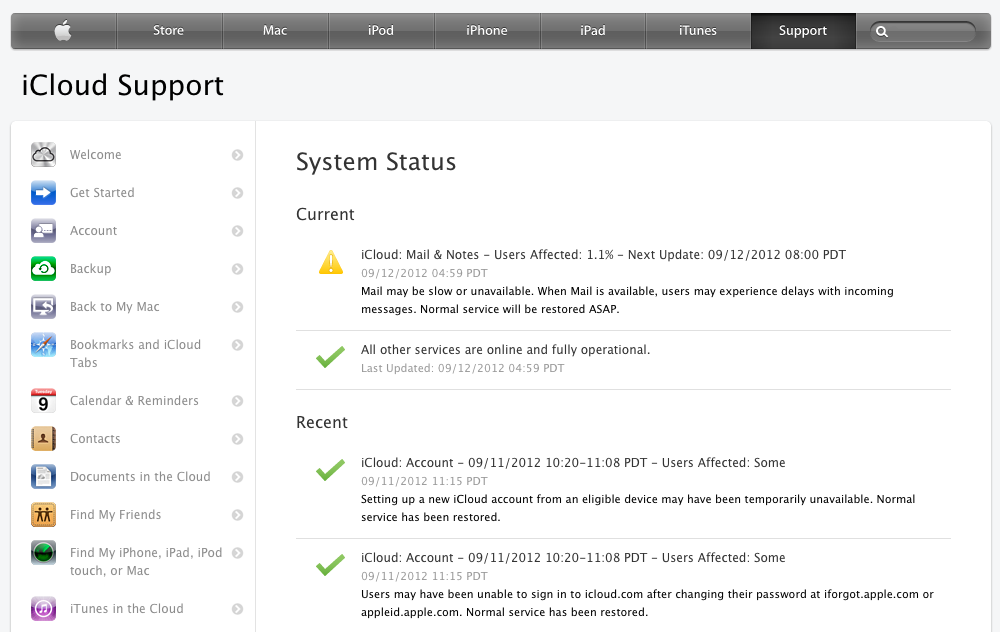Open Back to My Mac link
The width and height of the screenshot is (1000, 632).
[115, 307]
